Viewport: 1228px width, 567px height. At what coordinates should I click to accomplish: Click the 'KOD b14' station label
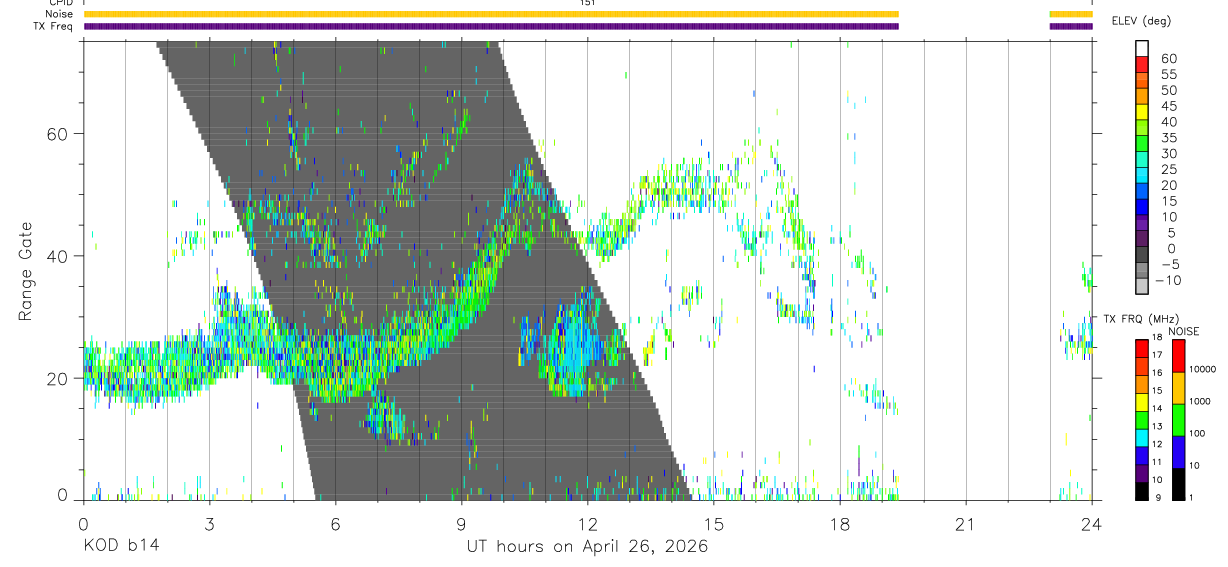[x=121, y=547]
